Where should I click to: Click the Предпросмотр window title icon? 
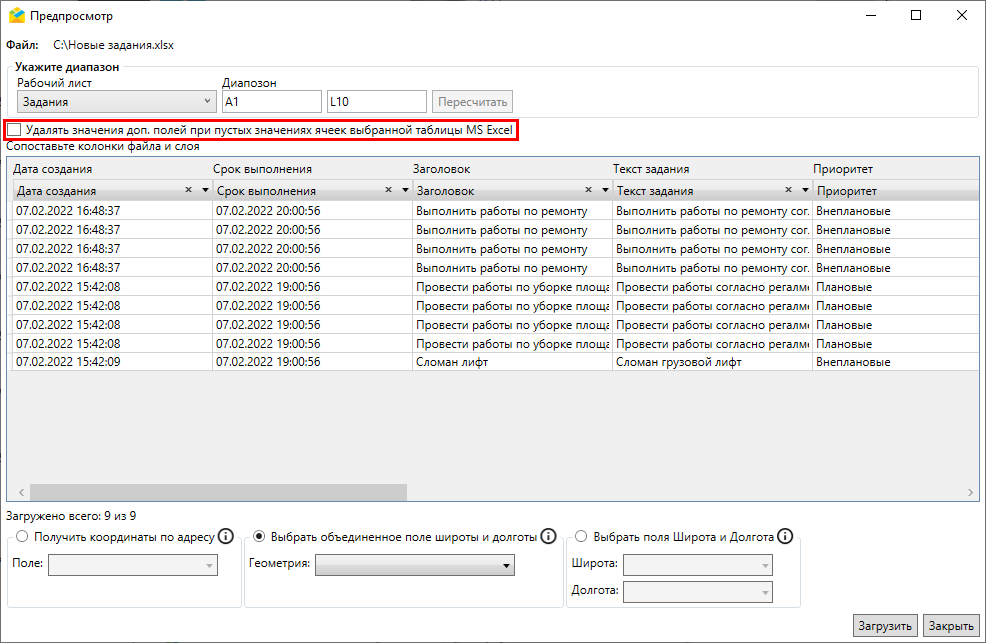click(x=16, y=16)
